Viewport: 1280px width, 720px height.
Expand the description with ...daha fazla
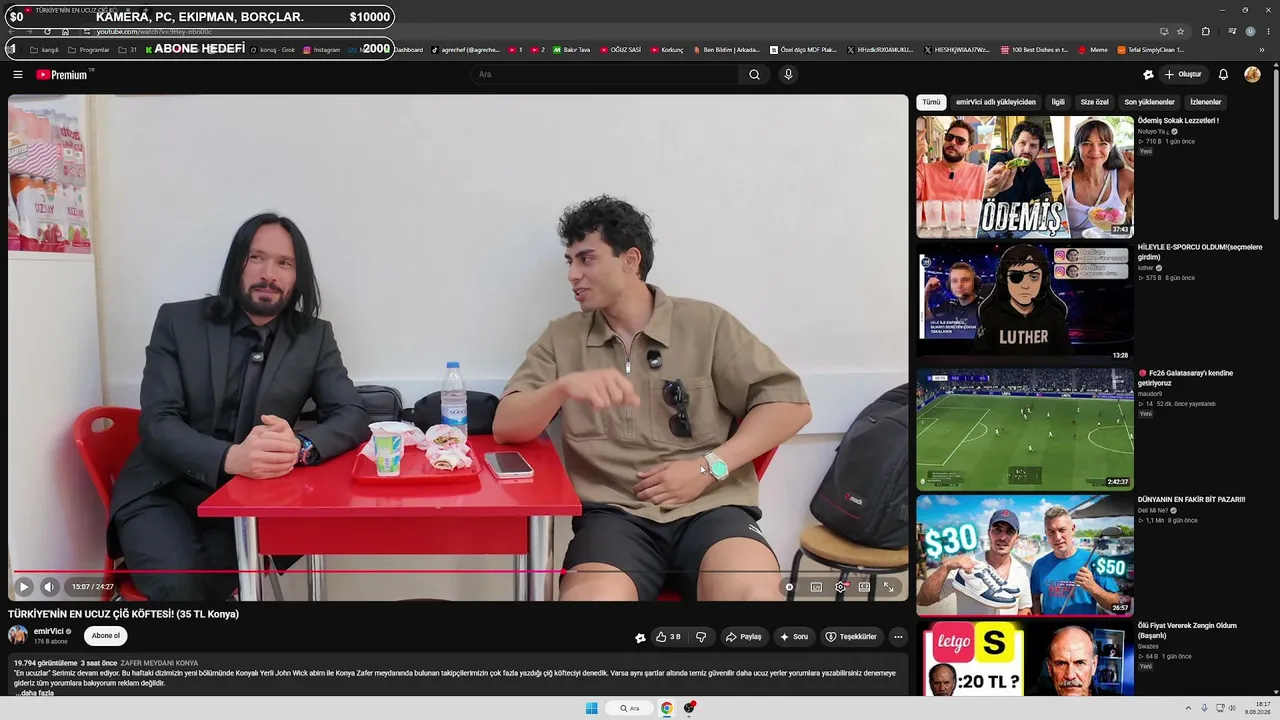[34, 693]
